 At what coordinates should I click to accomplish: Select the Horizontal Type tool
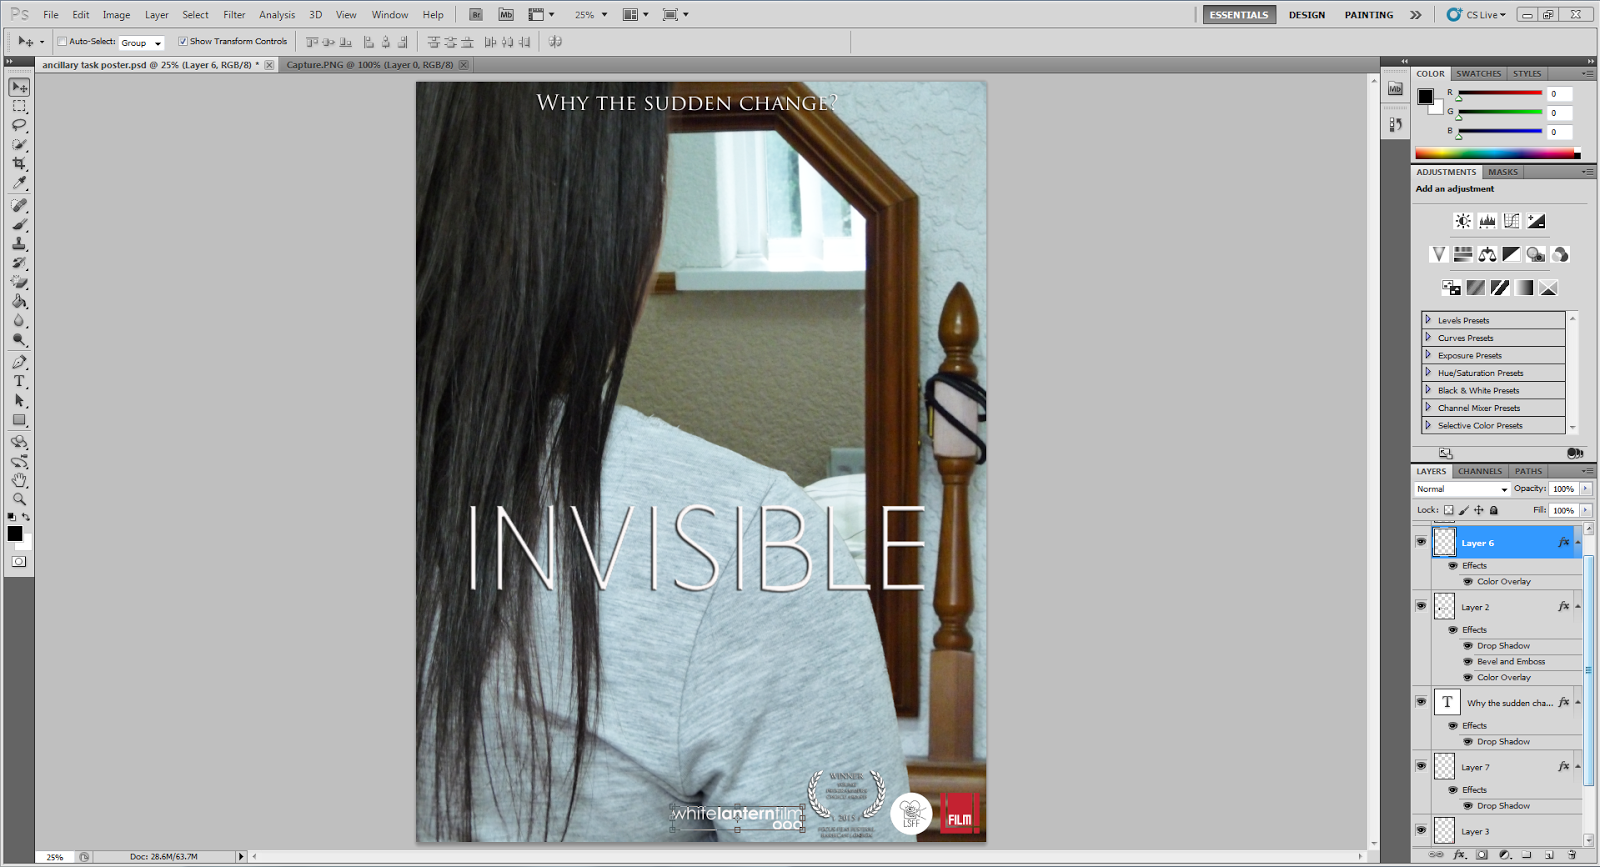(x=19, y=381)
